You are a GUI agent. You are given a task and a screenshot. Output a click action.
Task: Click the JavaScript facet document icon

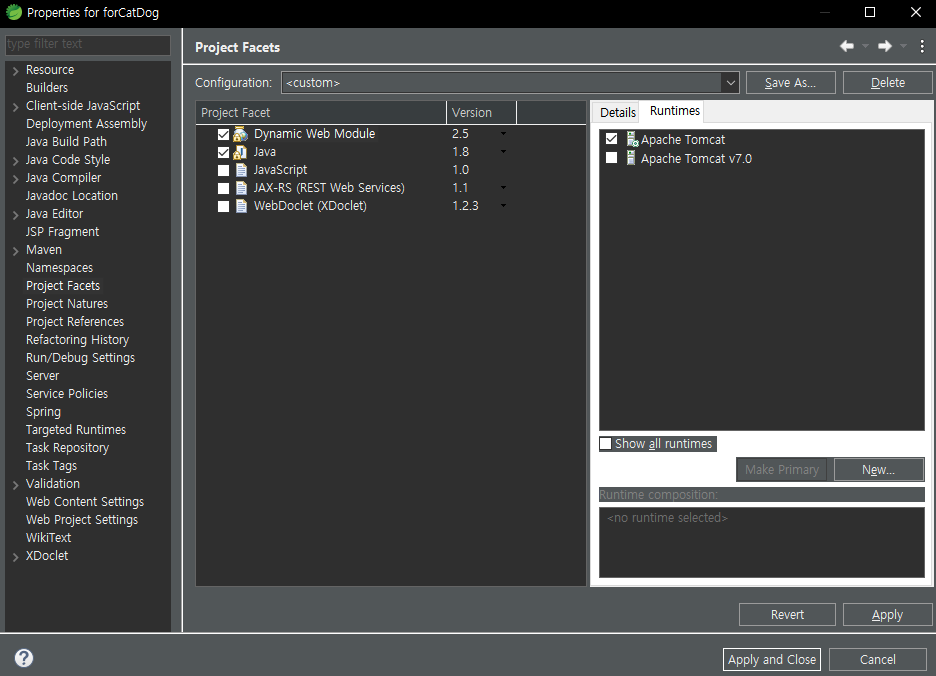pos(241,170)
